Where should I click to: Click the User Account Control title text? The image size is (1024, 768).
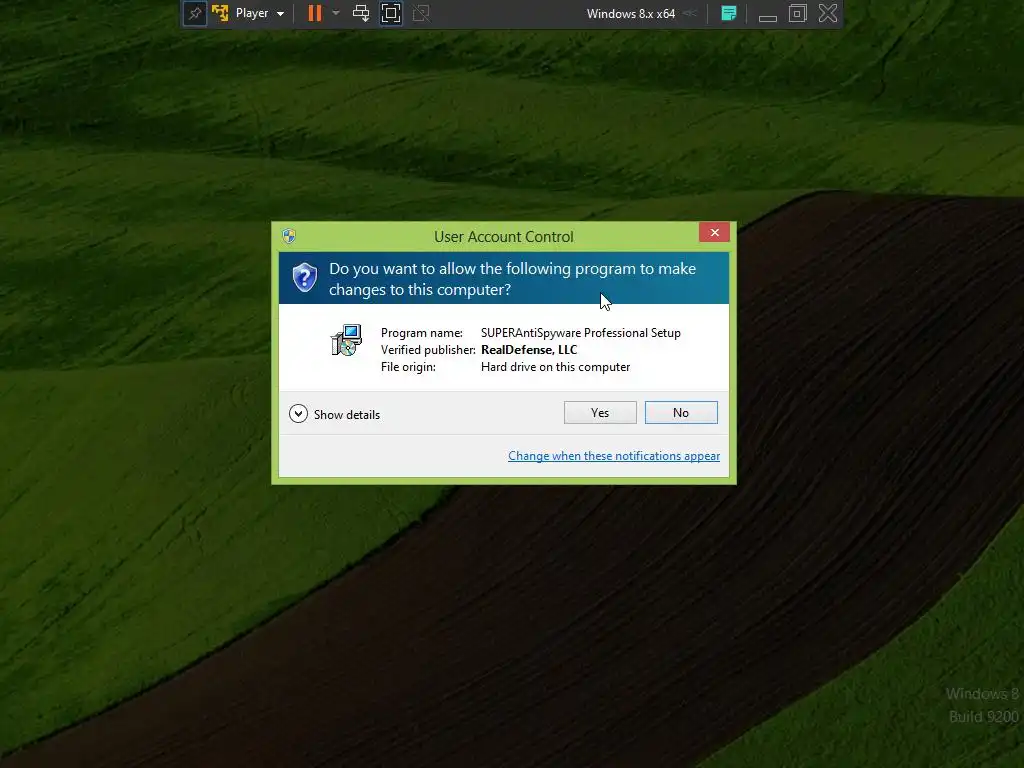click(504, 236)
